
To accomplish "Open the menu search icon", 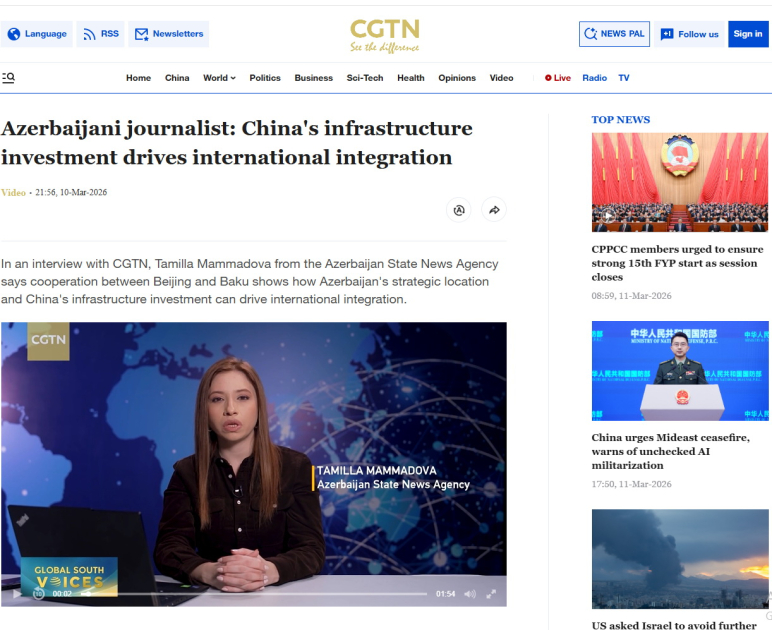I will point(8,78).
